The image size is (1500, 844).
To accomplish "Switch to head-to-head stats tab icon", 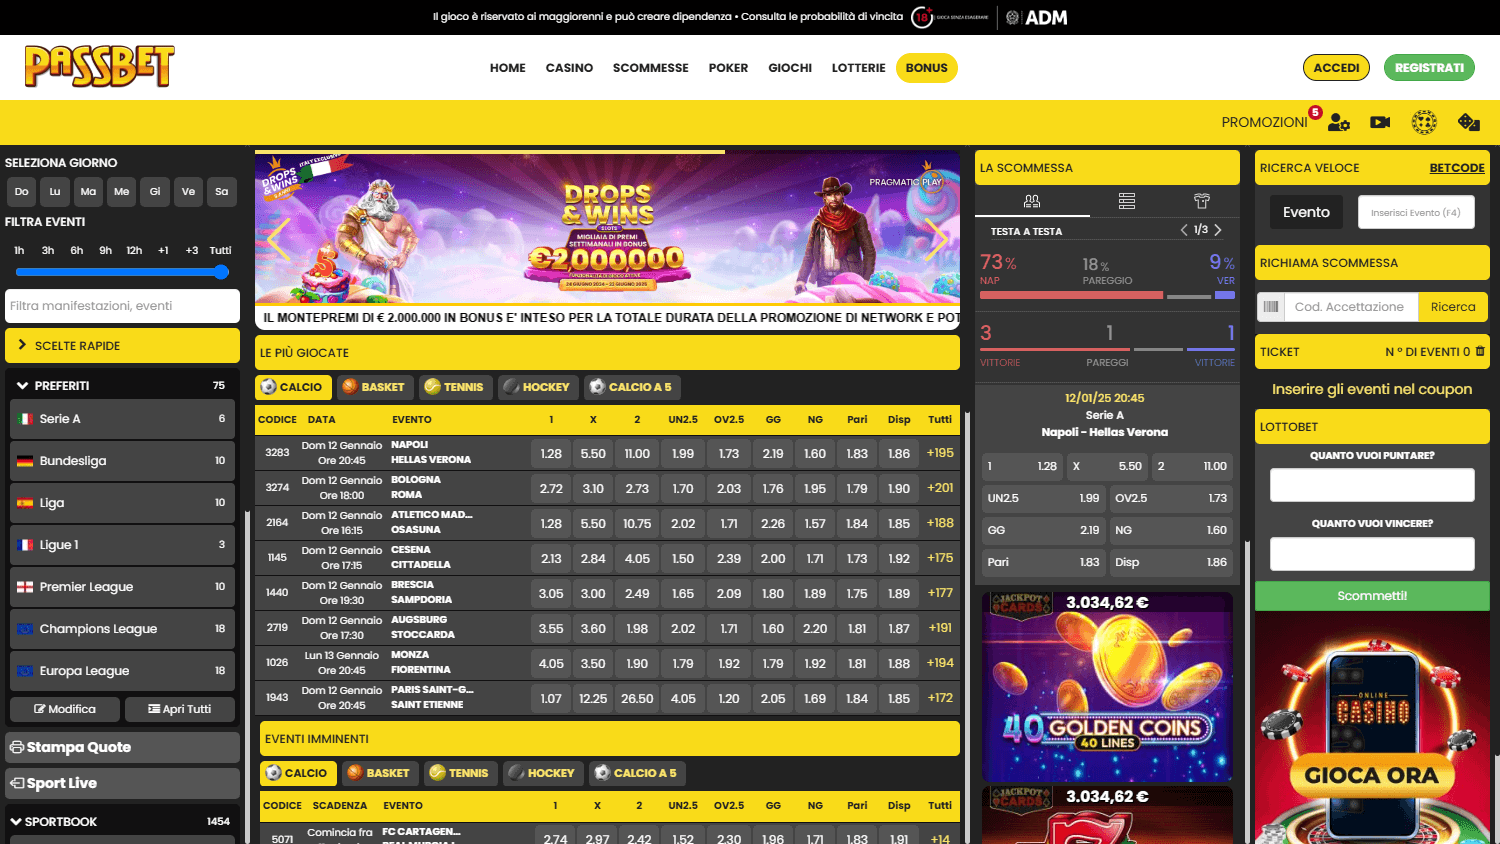I will click(x=1032, y=201).
